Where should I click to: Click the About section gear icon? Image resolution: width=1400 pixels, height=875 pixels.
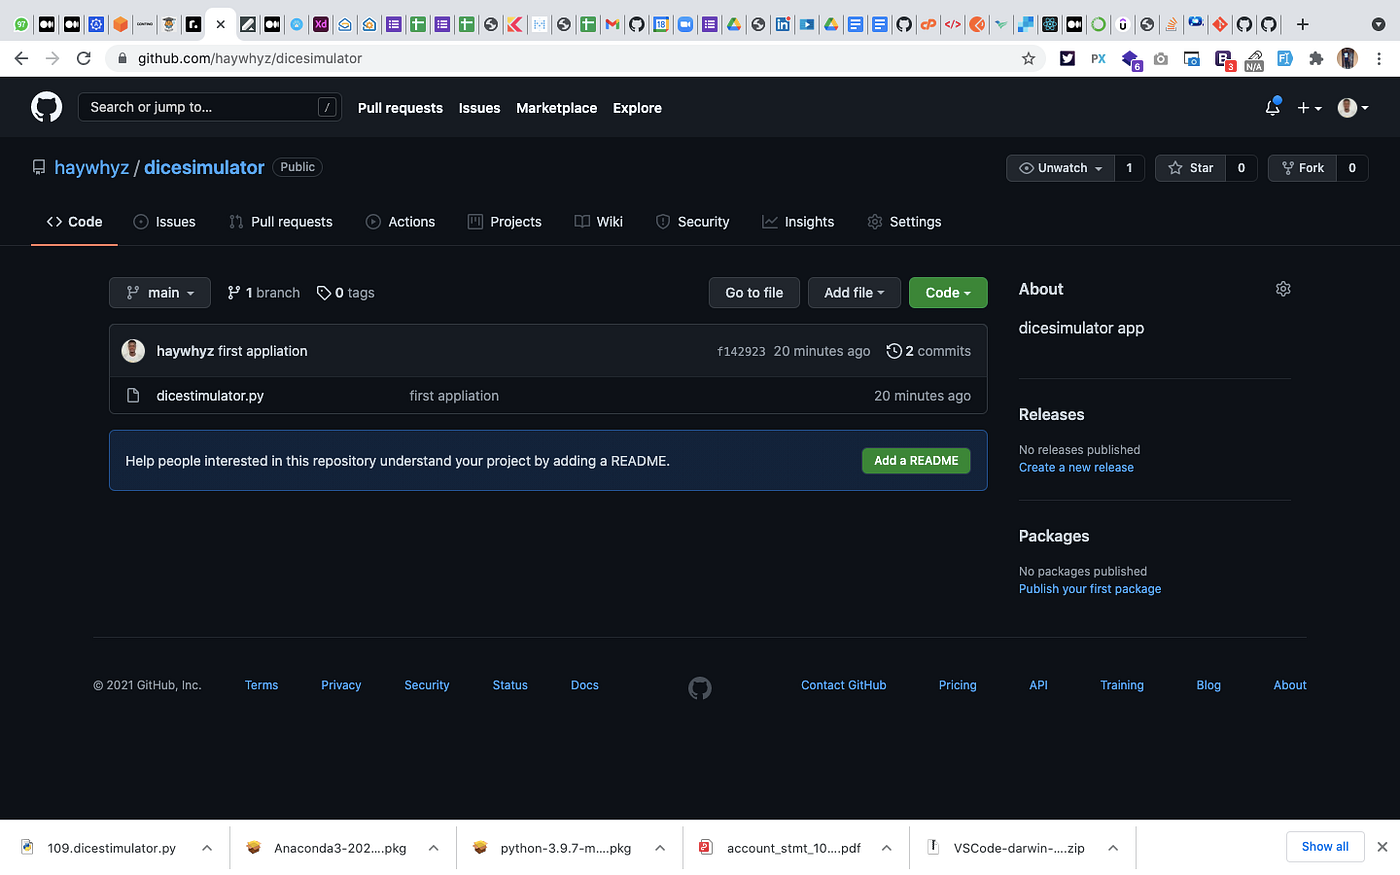tap(1283, 289)
